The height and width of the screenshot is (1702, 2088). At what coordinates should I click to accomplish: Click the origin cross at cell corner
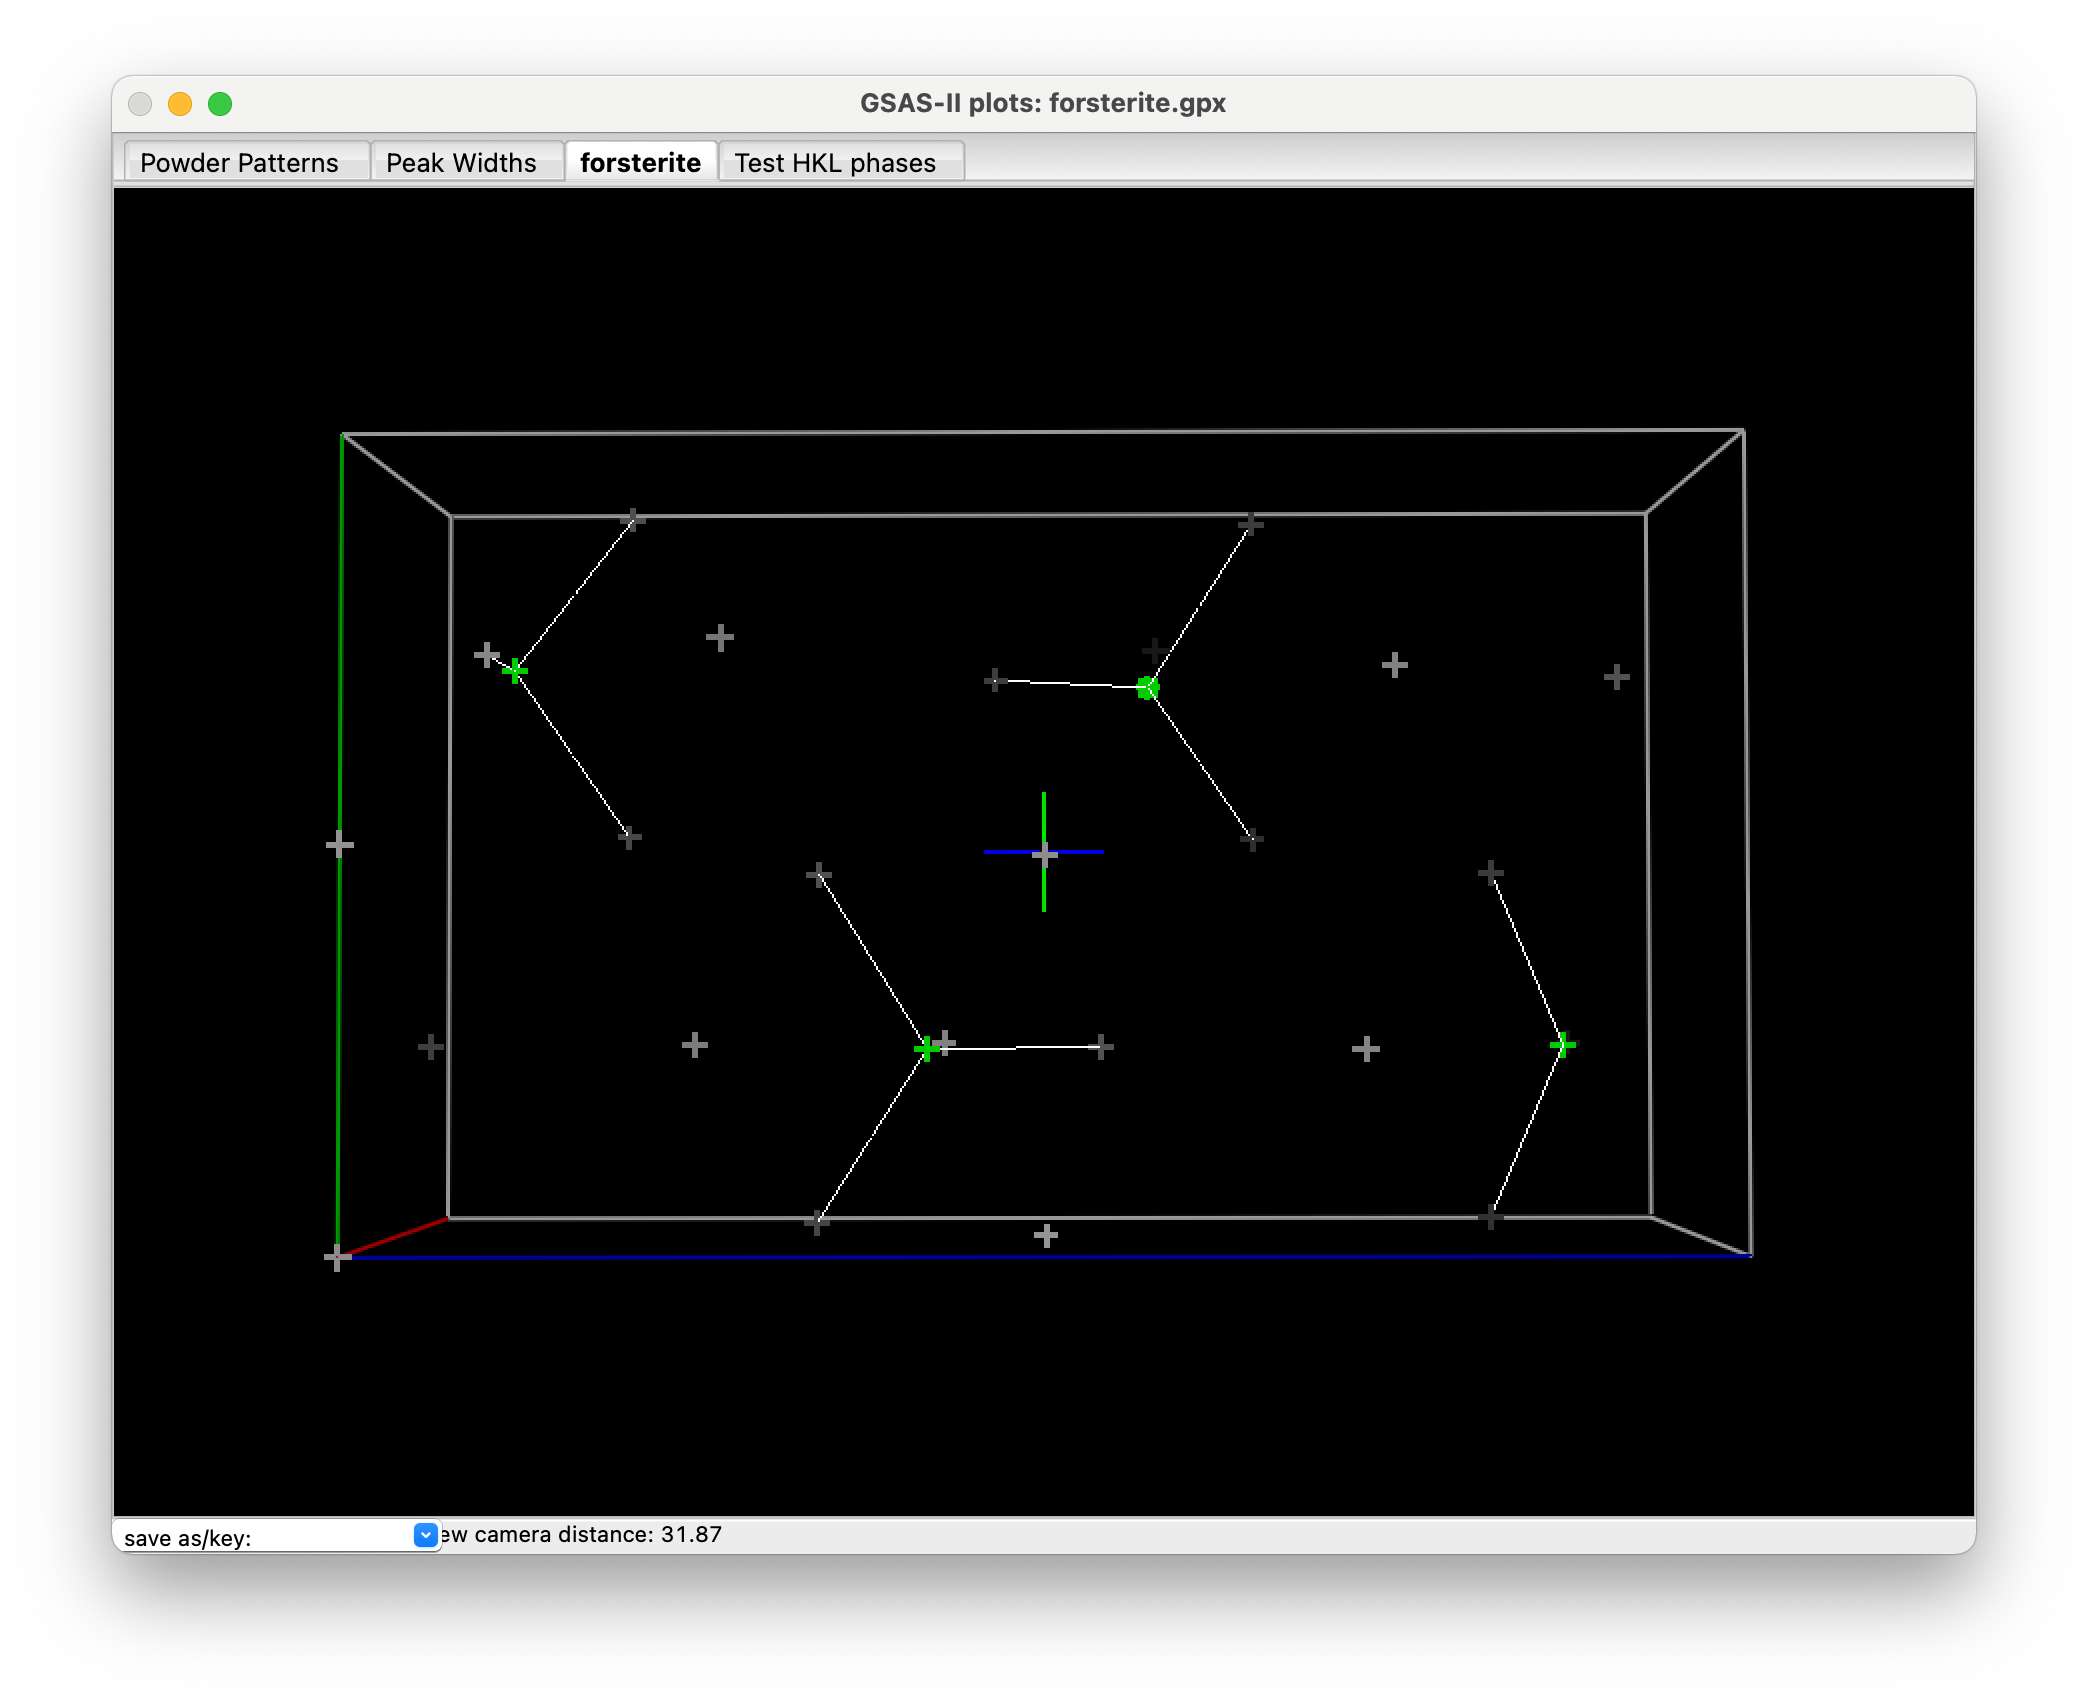point(337,1258)
